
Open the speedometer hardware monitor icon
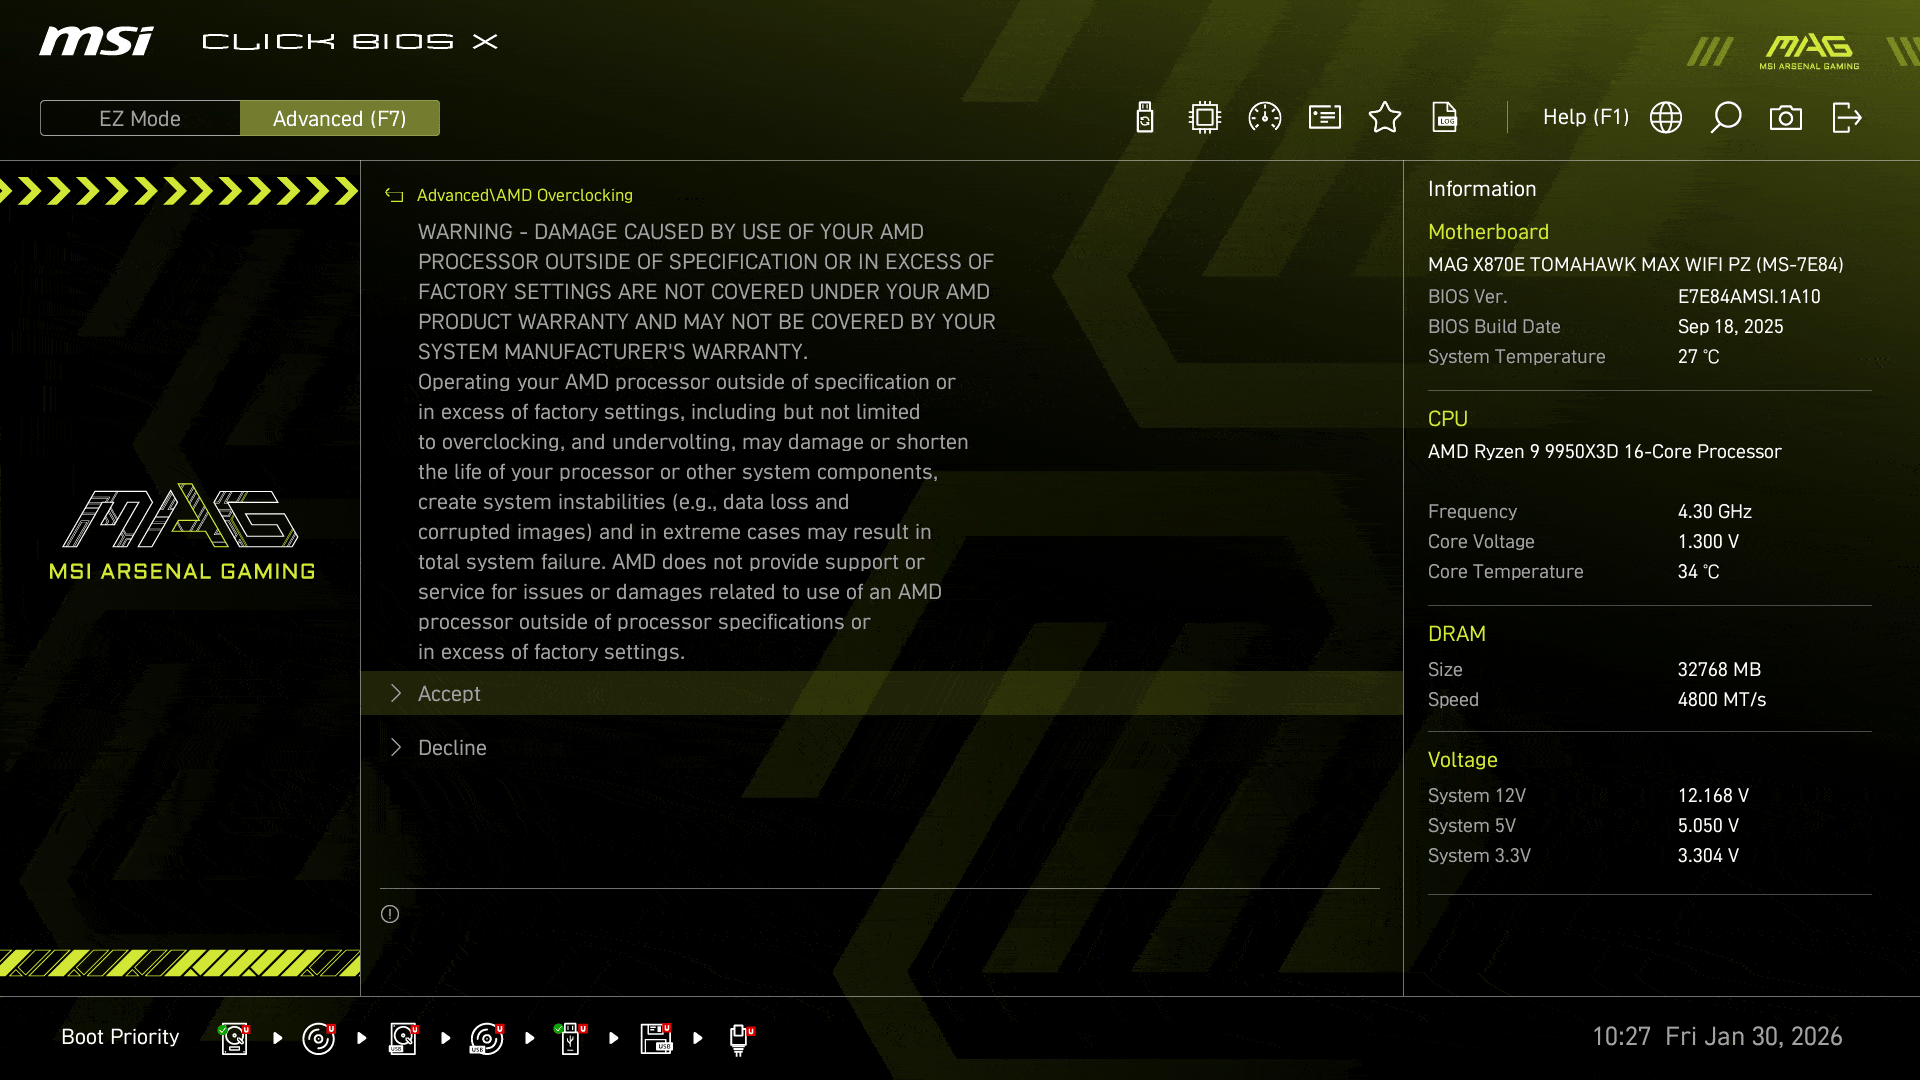tap(1265, 118)
